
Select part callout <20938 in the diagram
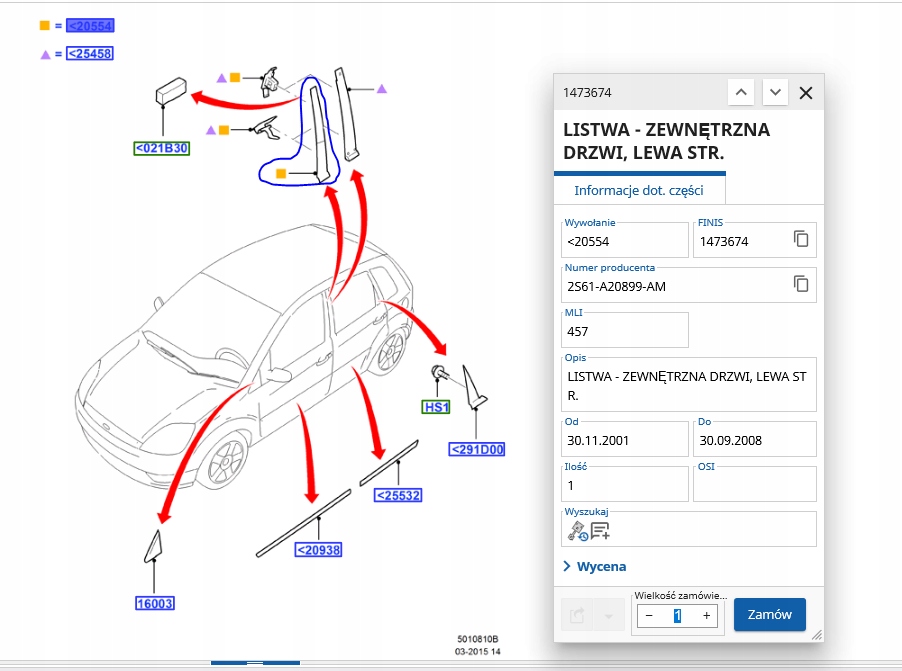pyautogui.click(x=318, y=550)
